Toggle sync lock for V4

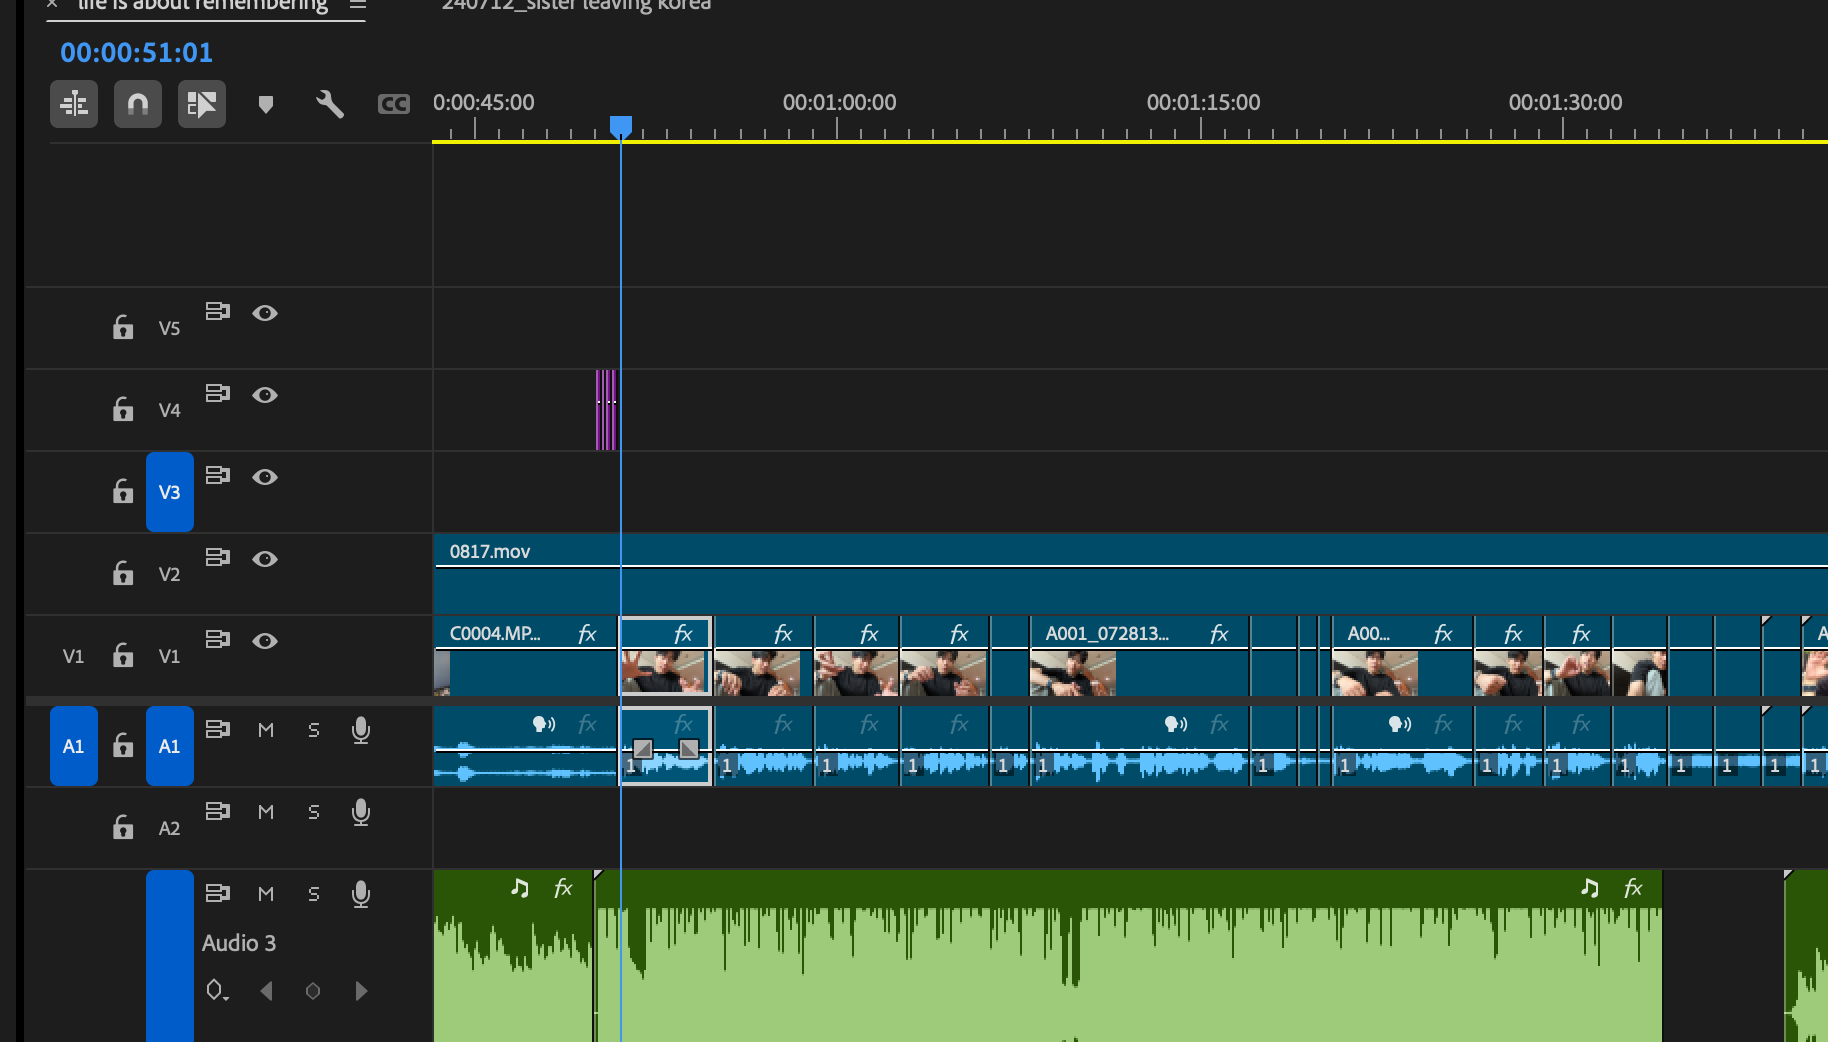pos(218,394)
